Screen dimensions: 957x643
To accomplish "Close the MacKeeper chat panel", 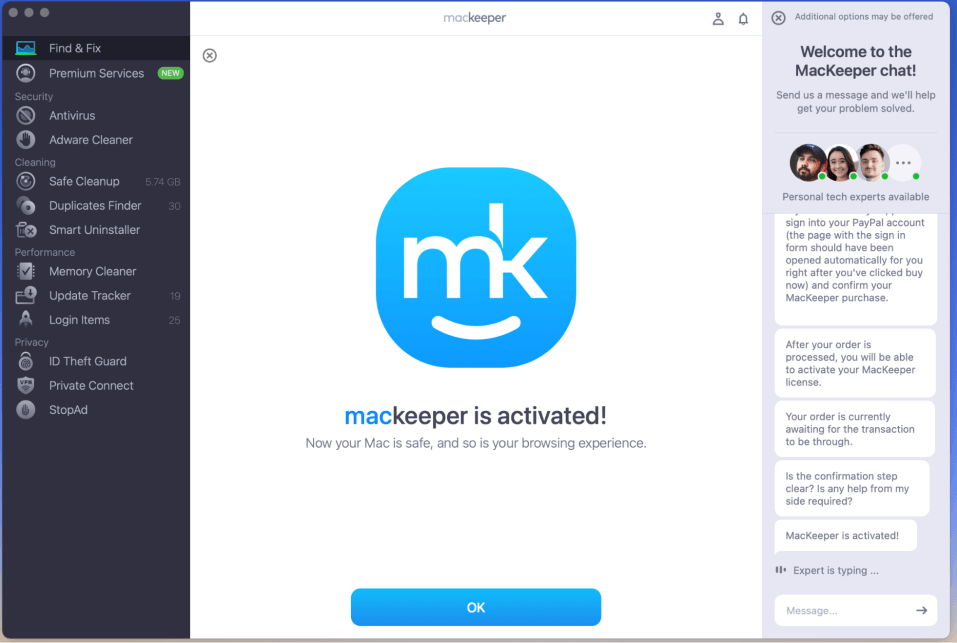I will 778,18.
